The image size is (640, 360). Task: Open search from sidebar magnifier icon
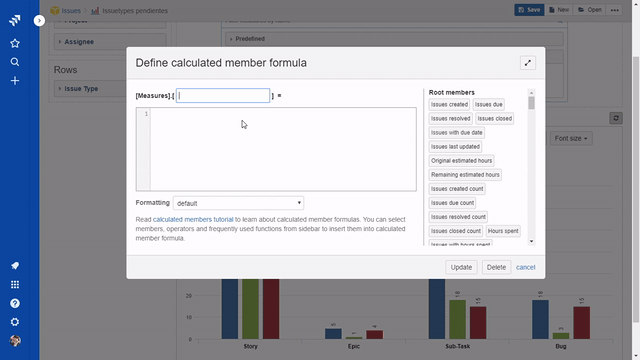(15, 62)
